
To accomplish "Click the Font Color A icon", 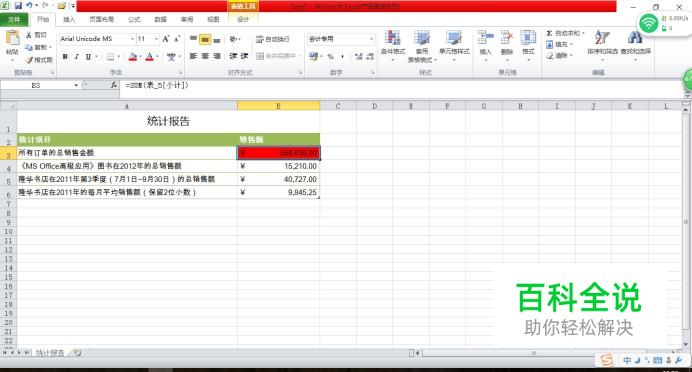I will click(150, 56).
